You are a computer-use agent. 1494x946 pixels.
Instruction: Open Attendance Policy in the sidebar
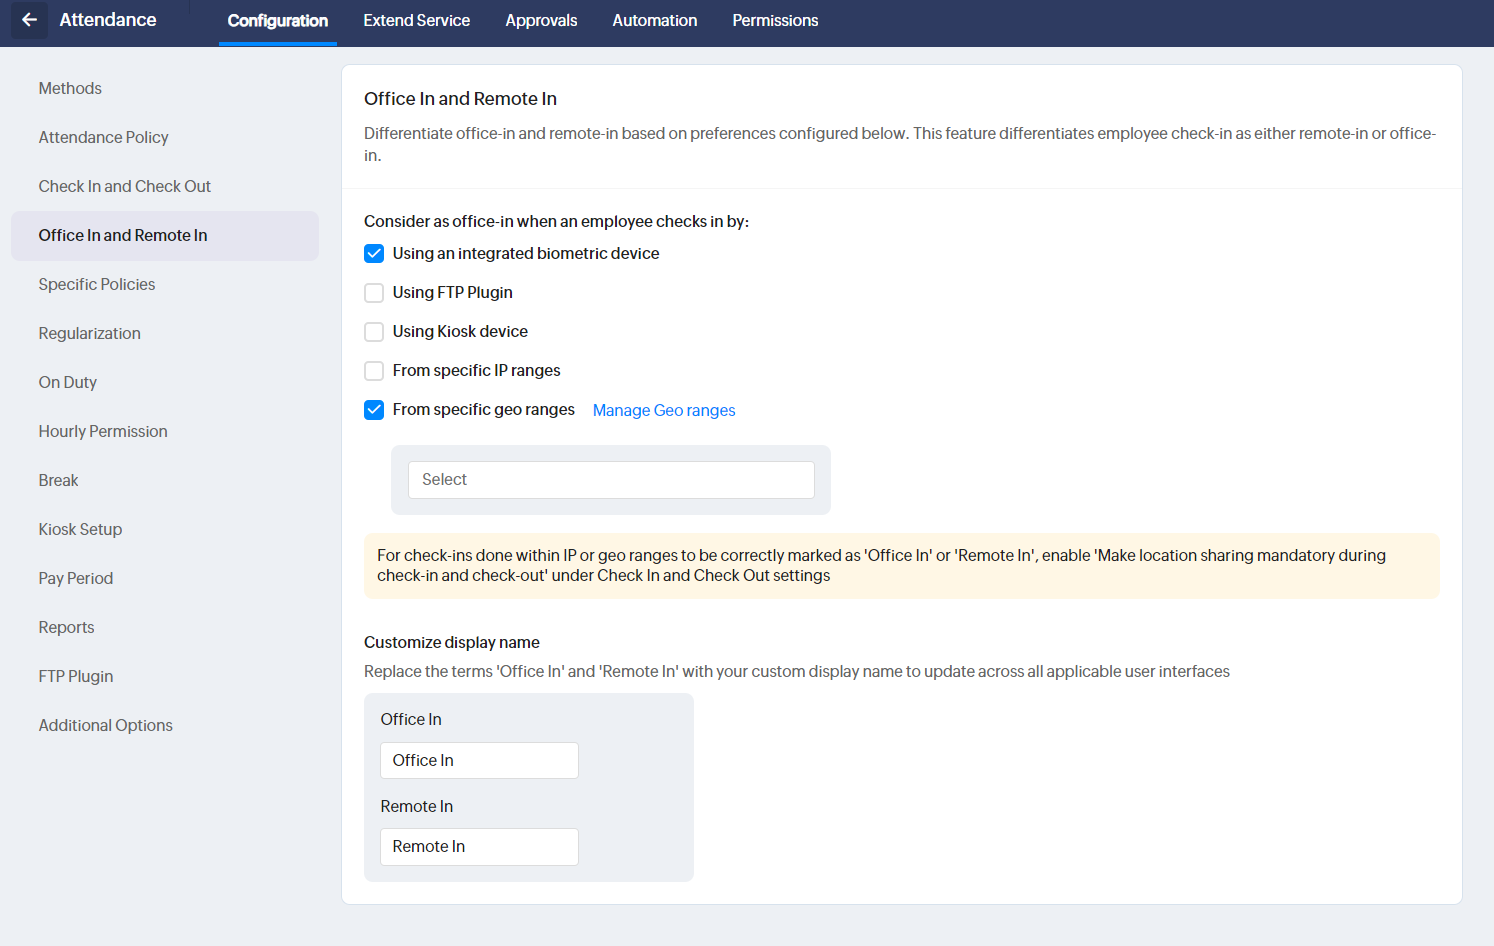click(x=103, y=138)
